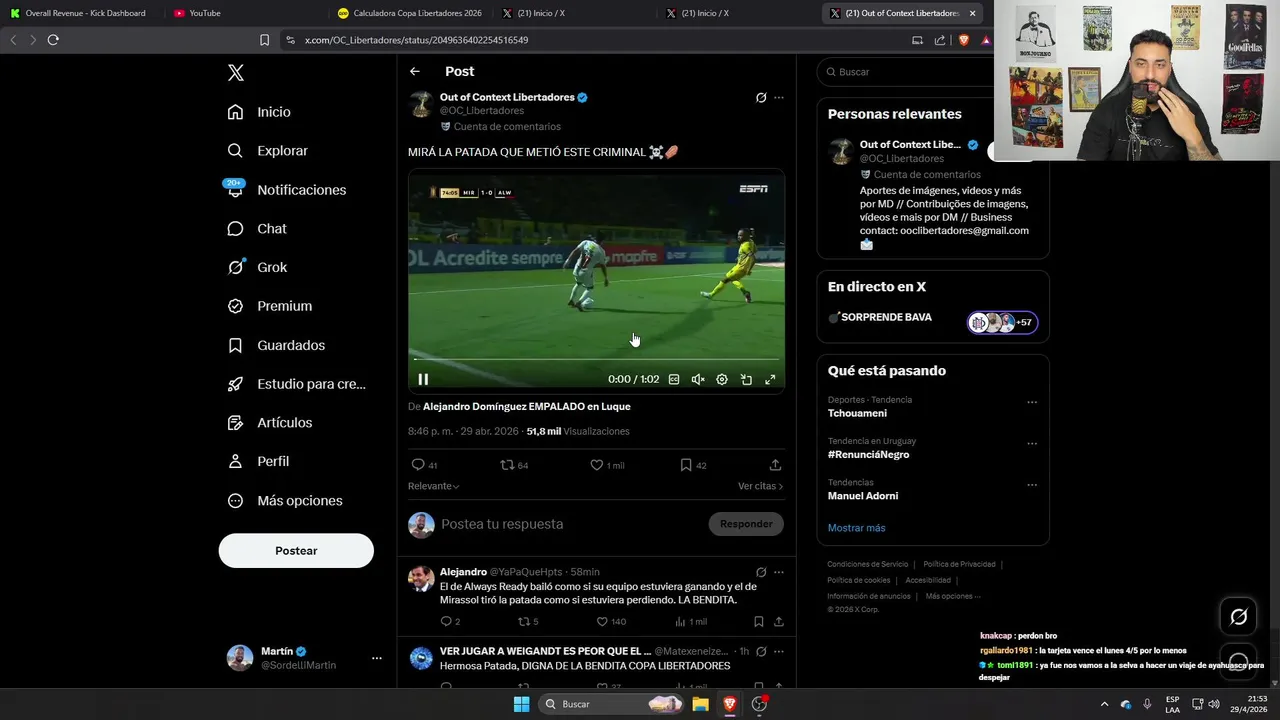This screenshot has height=720, width=1280.
Task: Reload the page
Action: pos(53,40)
